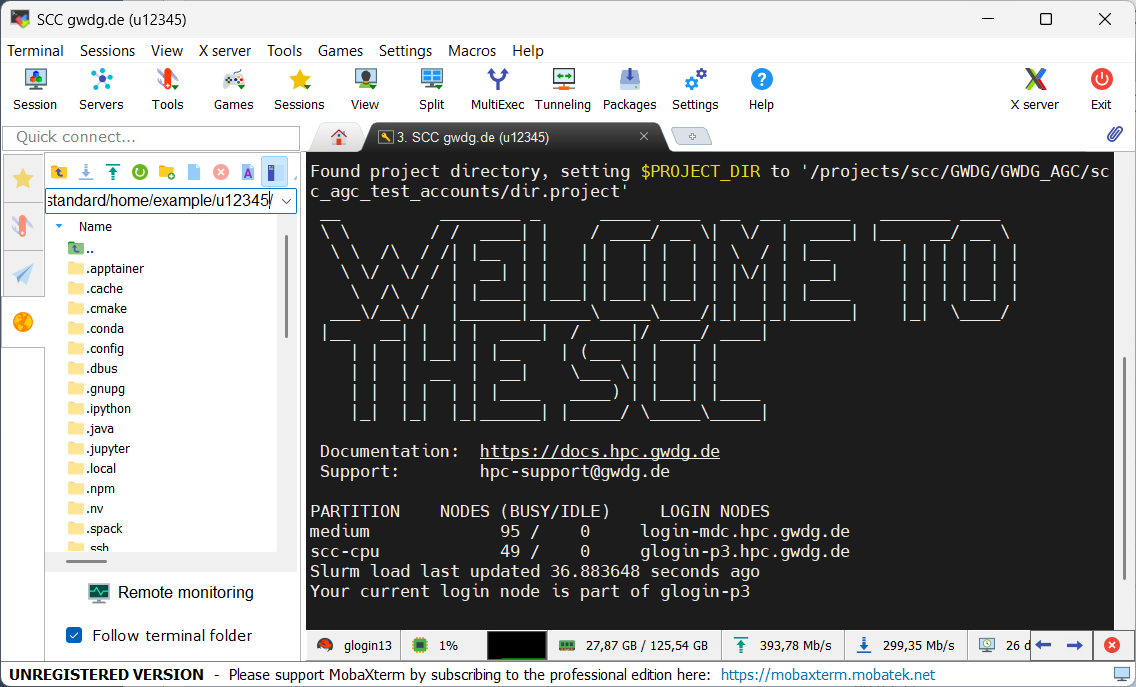Launch MultiExec mode
This screenshot has width=1136, height=687.
coord(497,88)
